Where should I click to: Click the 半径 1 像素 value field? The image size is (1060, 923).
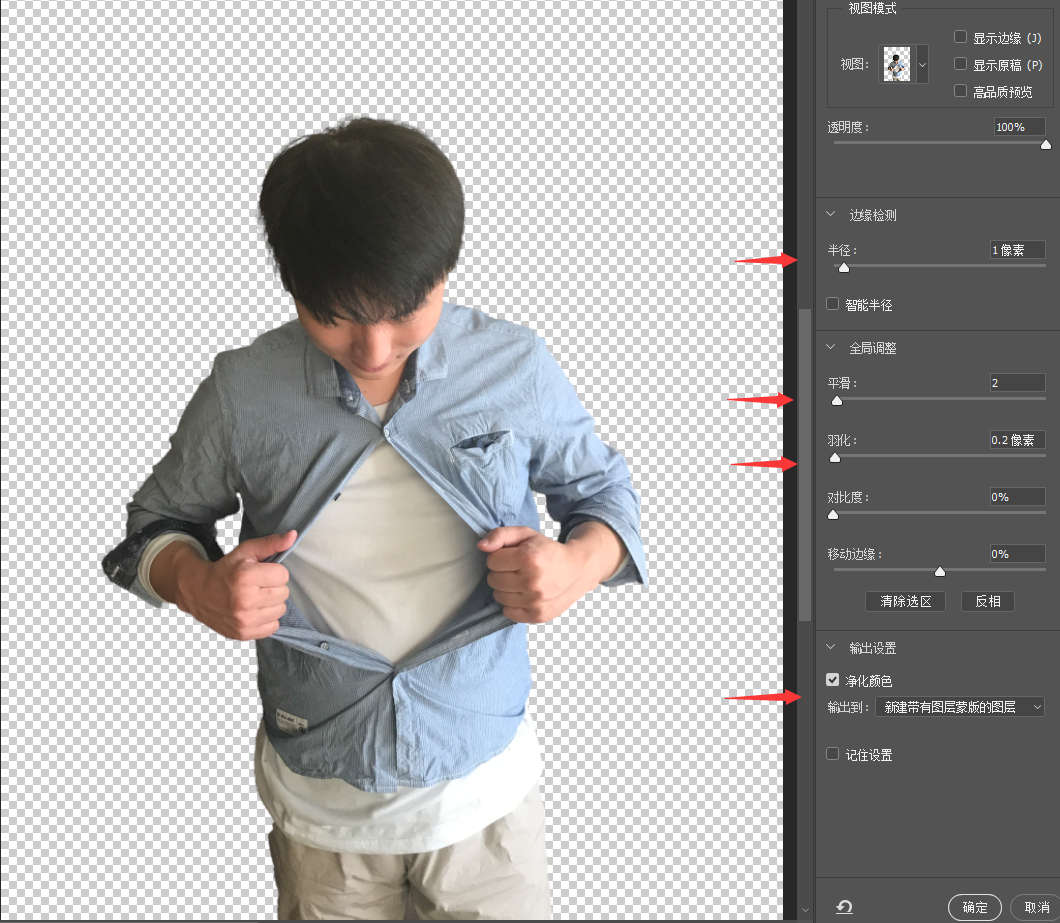(x=1017, y=250)
